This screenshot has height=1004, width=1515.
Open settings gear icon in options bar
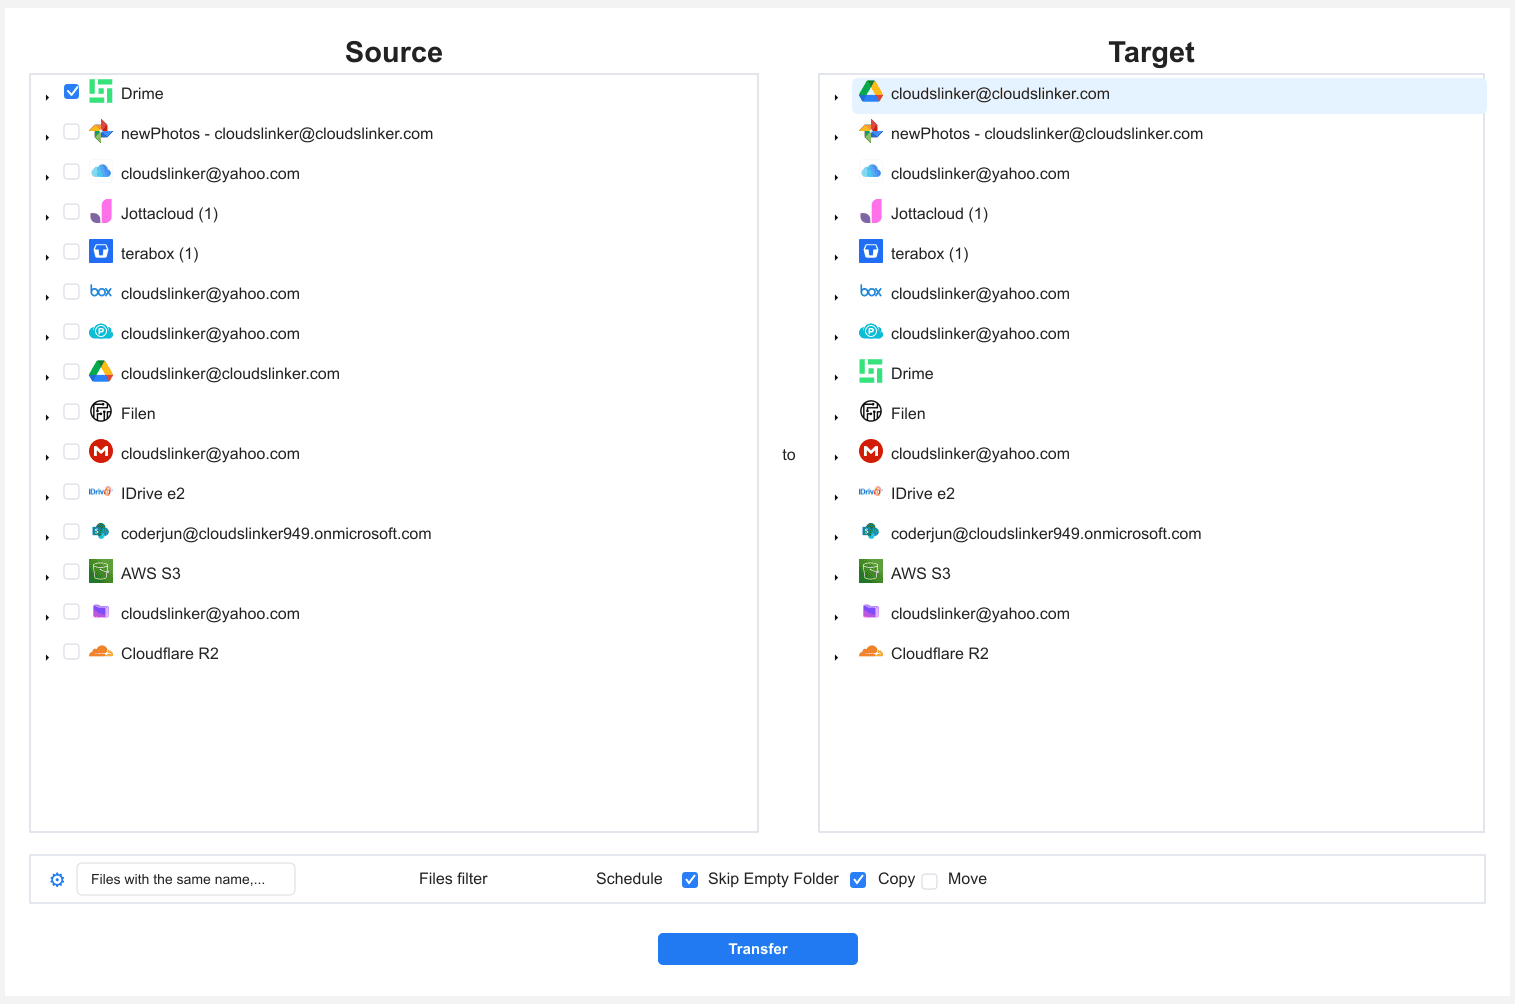(57, 880)
